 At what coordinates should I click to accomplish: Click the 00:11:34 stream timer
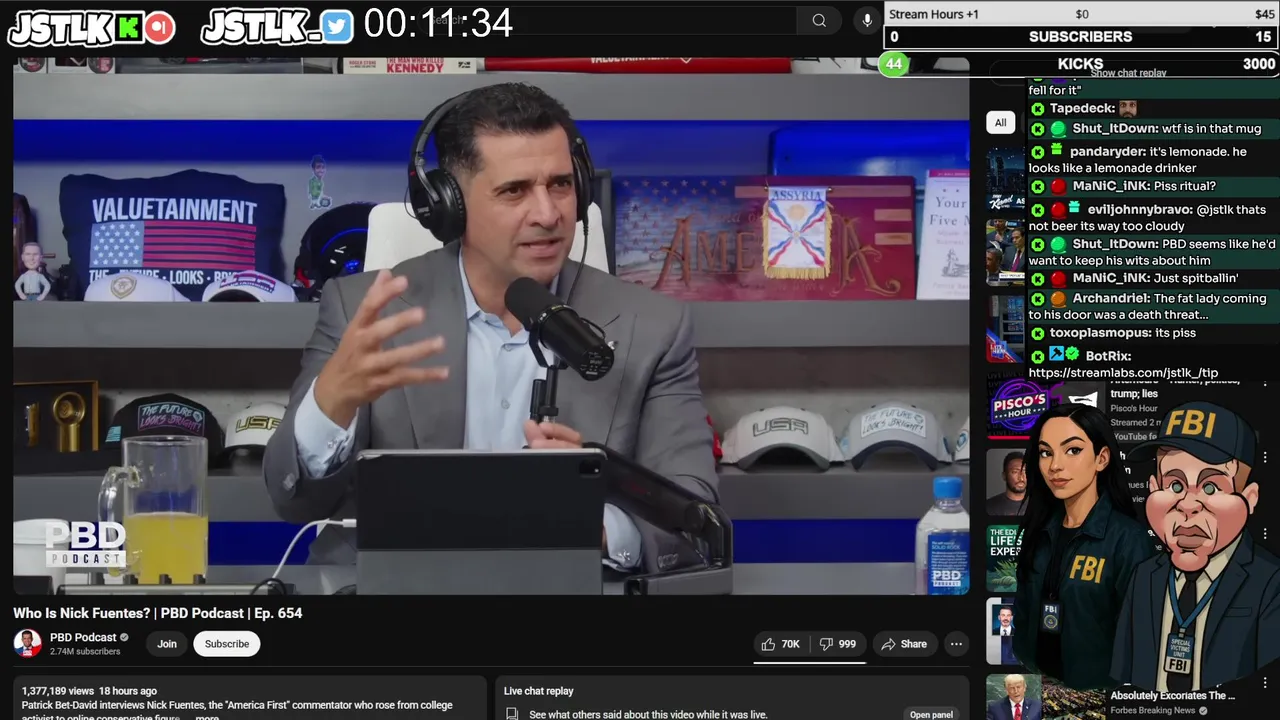tap(438, 24)
